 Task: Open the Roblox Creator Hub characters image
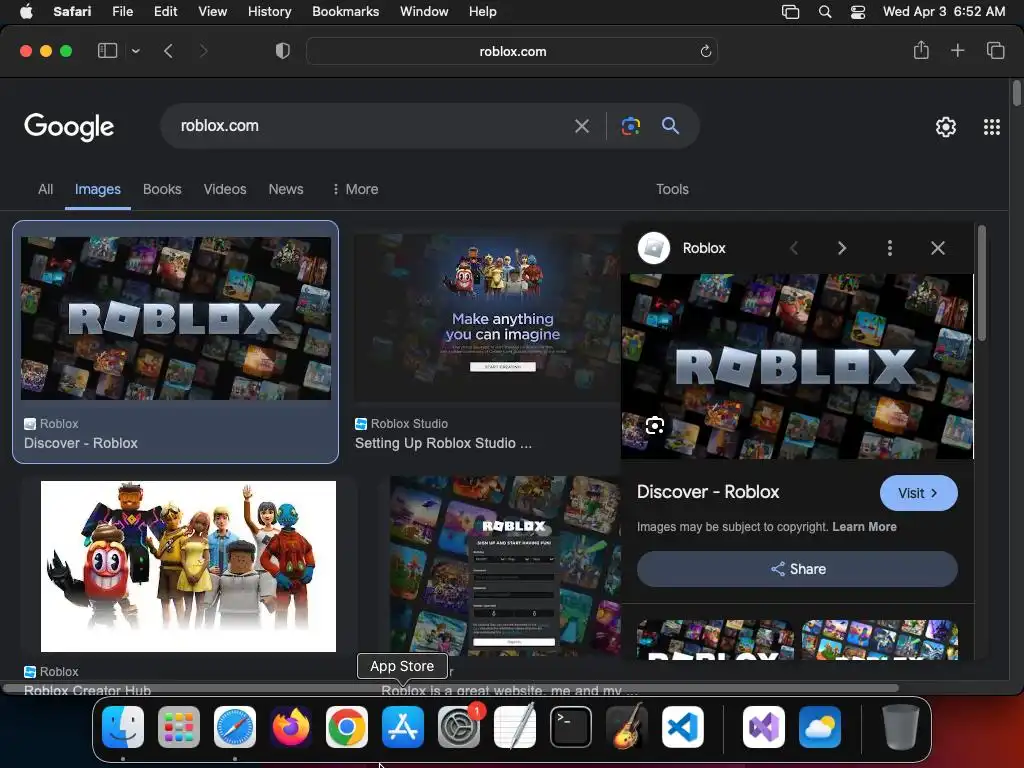coord(189,566)
